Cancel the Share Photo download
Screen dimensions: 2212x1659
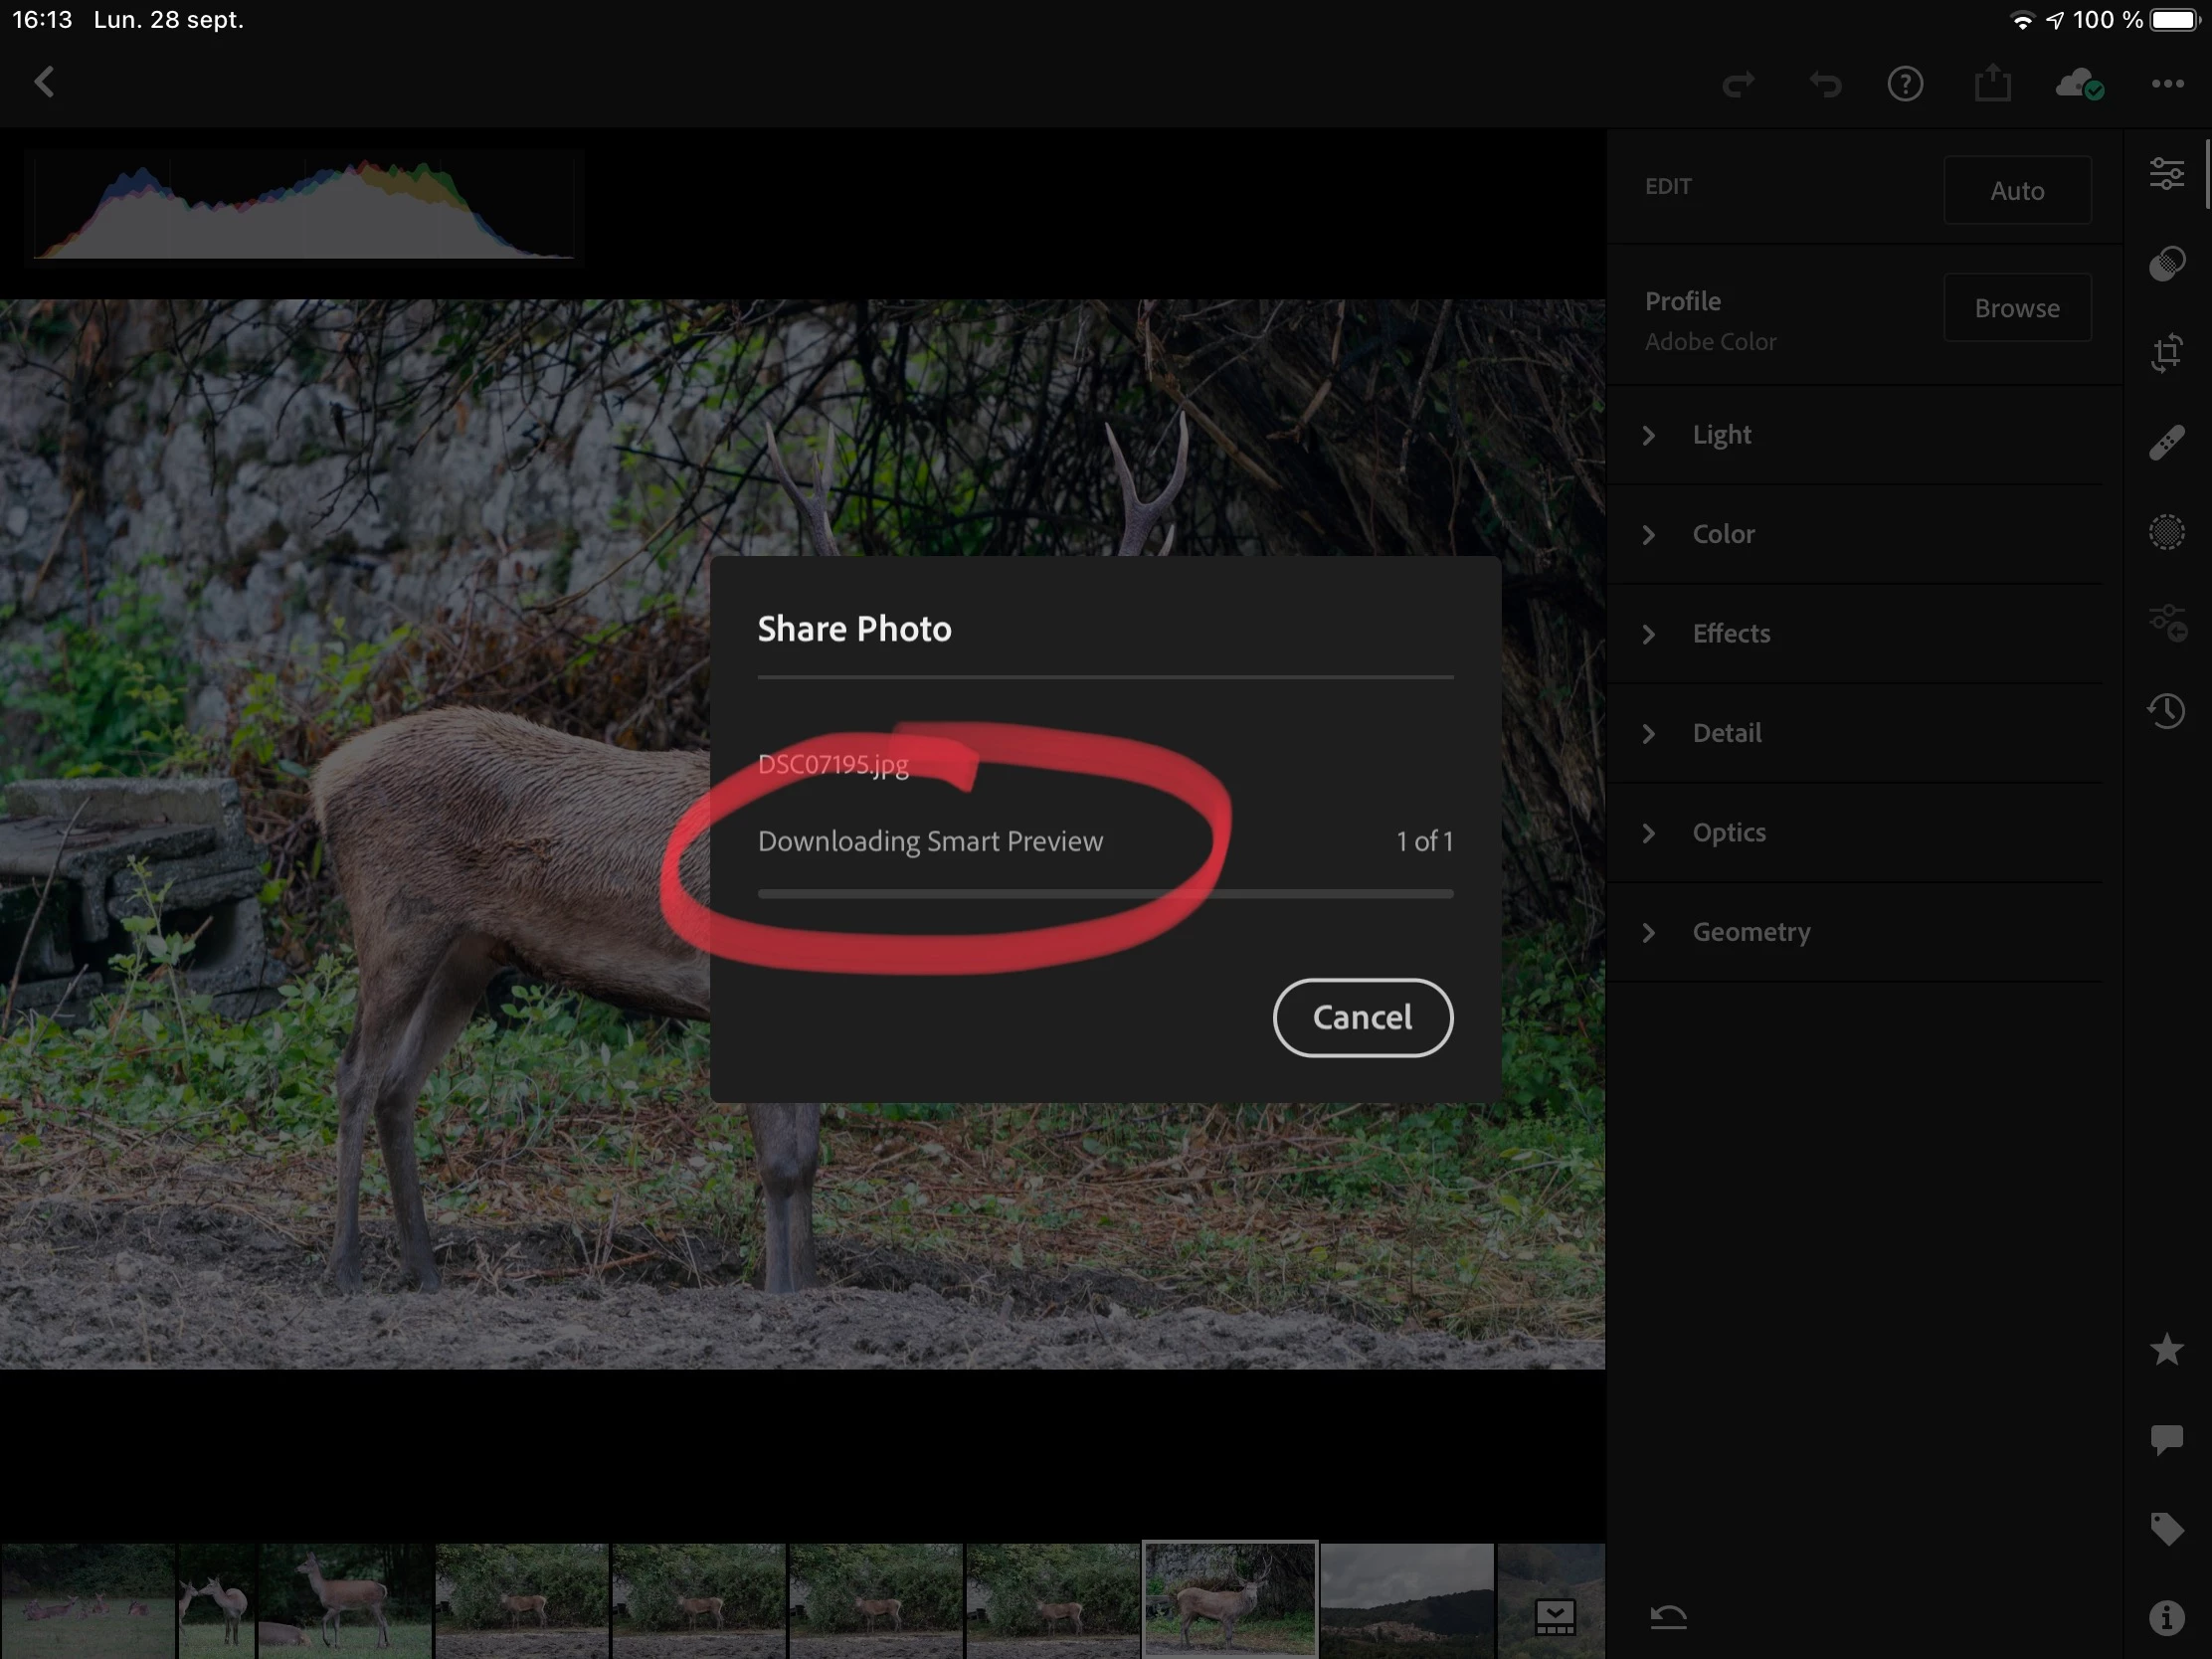[x=1362, y=1017]
